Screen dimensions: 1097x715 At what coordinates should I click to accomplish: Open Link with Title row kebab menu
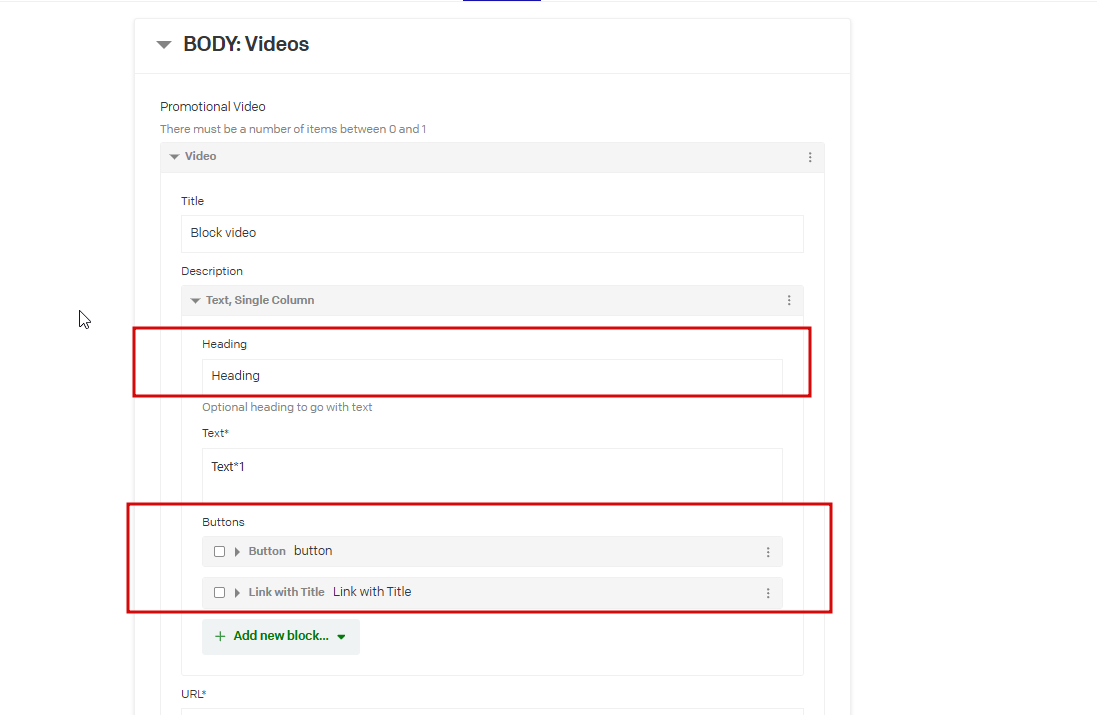point(768,593)
